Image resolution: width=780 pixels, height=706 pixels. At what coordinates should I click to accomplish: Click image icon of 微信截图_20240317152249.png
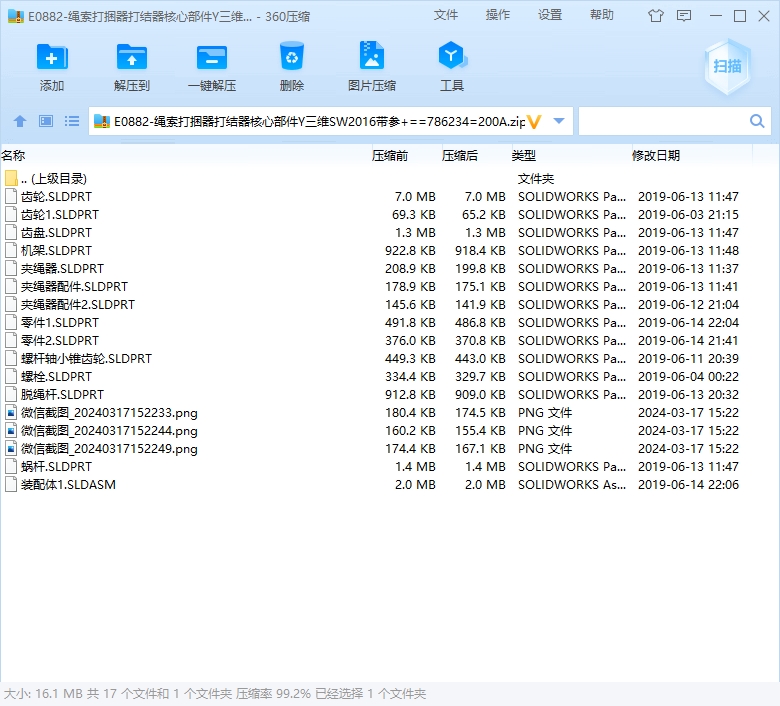point(11,448)
